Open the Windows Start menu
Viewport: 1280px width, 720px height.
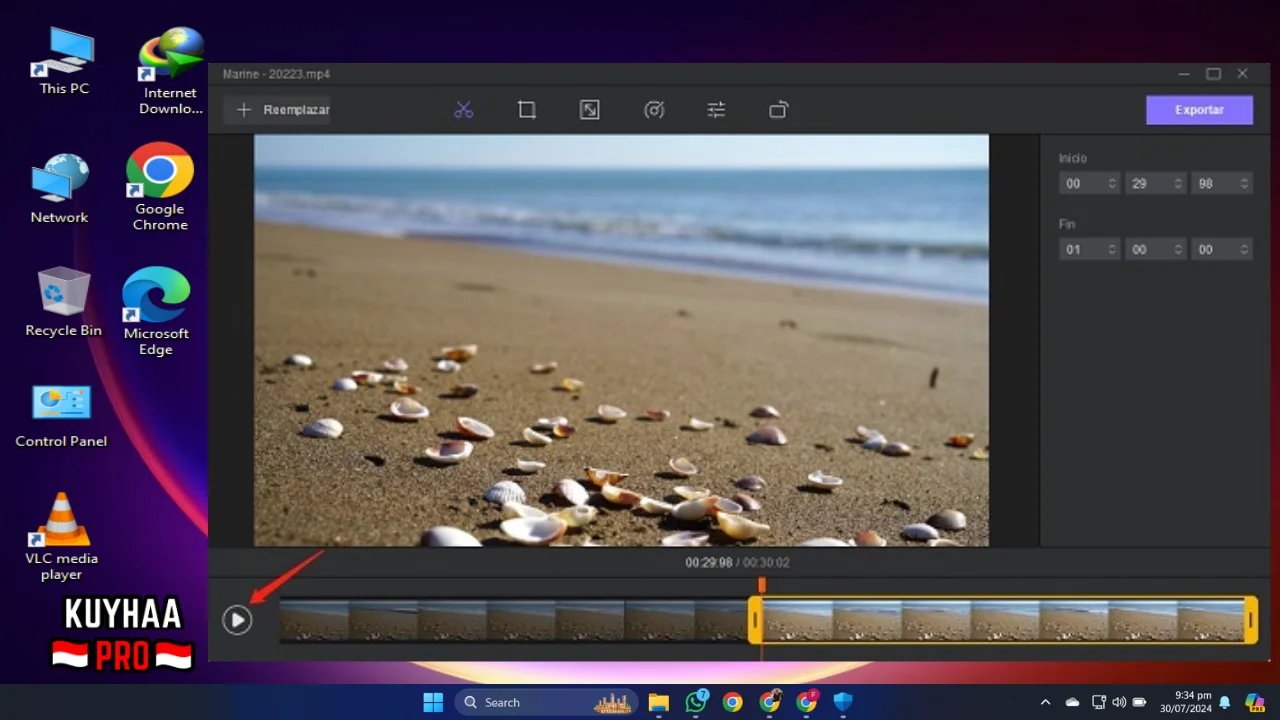coord(433,702)
